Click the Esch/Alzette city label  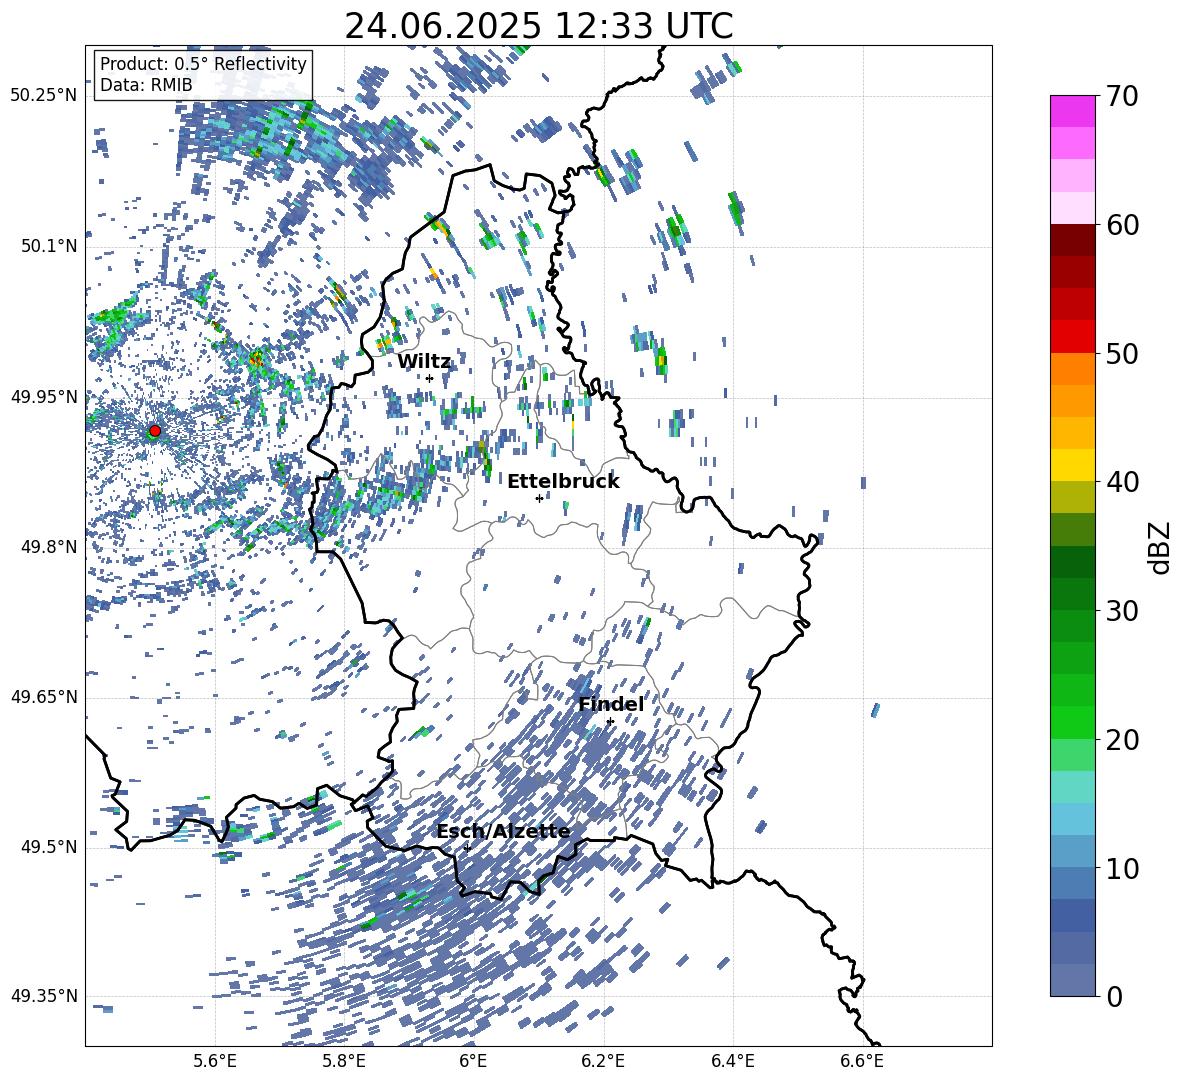tap(504, 831)
